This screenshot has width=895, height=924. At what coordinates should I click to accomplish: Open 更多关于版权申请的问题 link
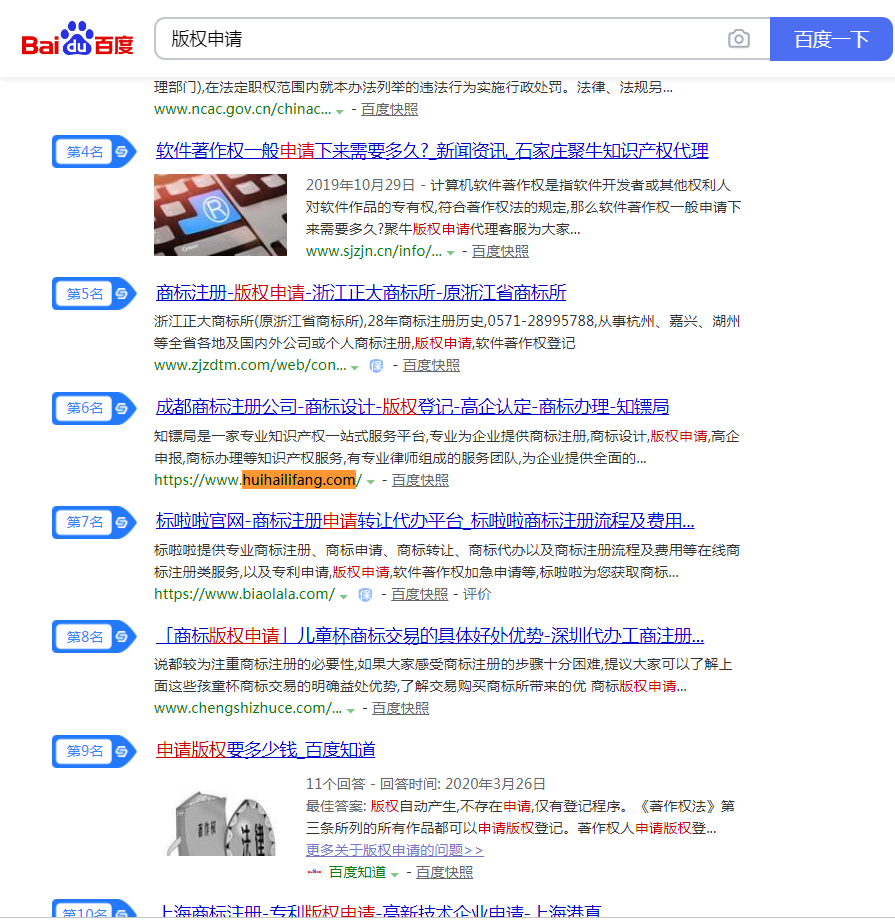click(x=395, y=850)
